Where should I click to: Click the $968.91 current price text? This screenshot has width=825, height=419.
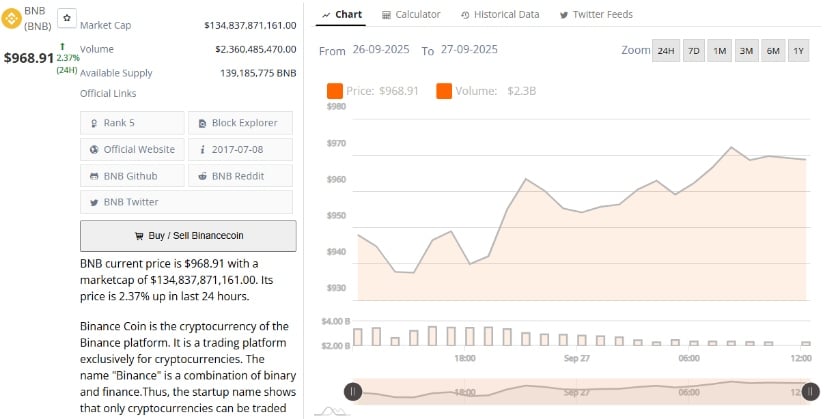(29, 58)
